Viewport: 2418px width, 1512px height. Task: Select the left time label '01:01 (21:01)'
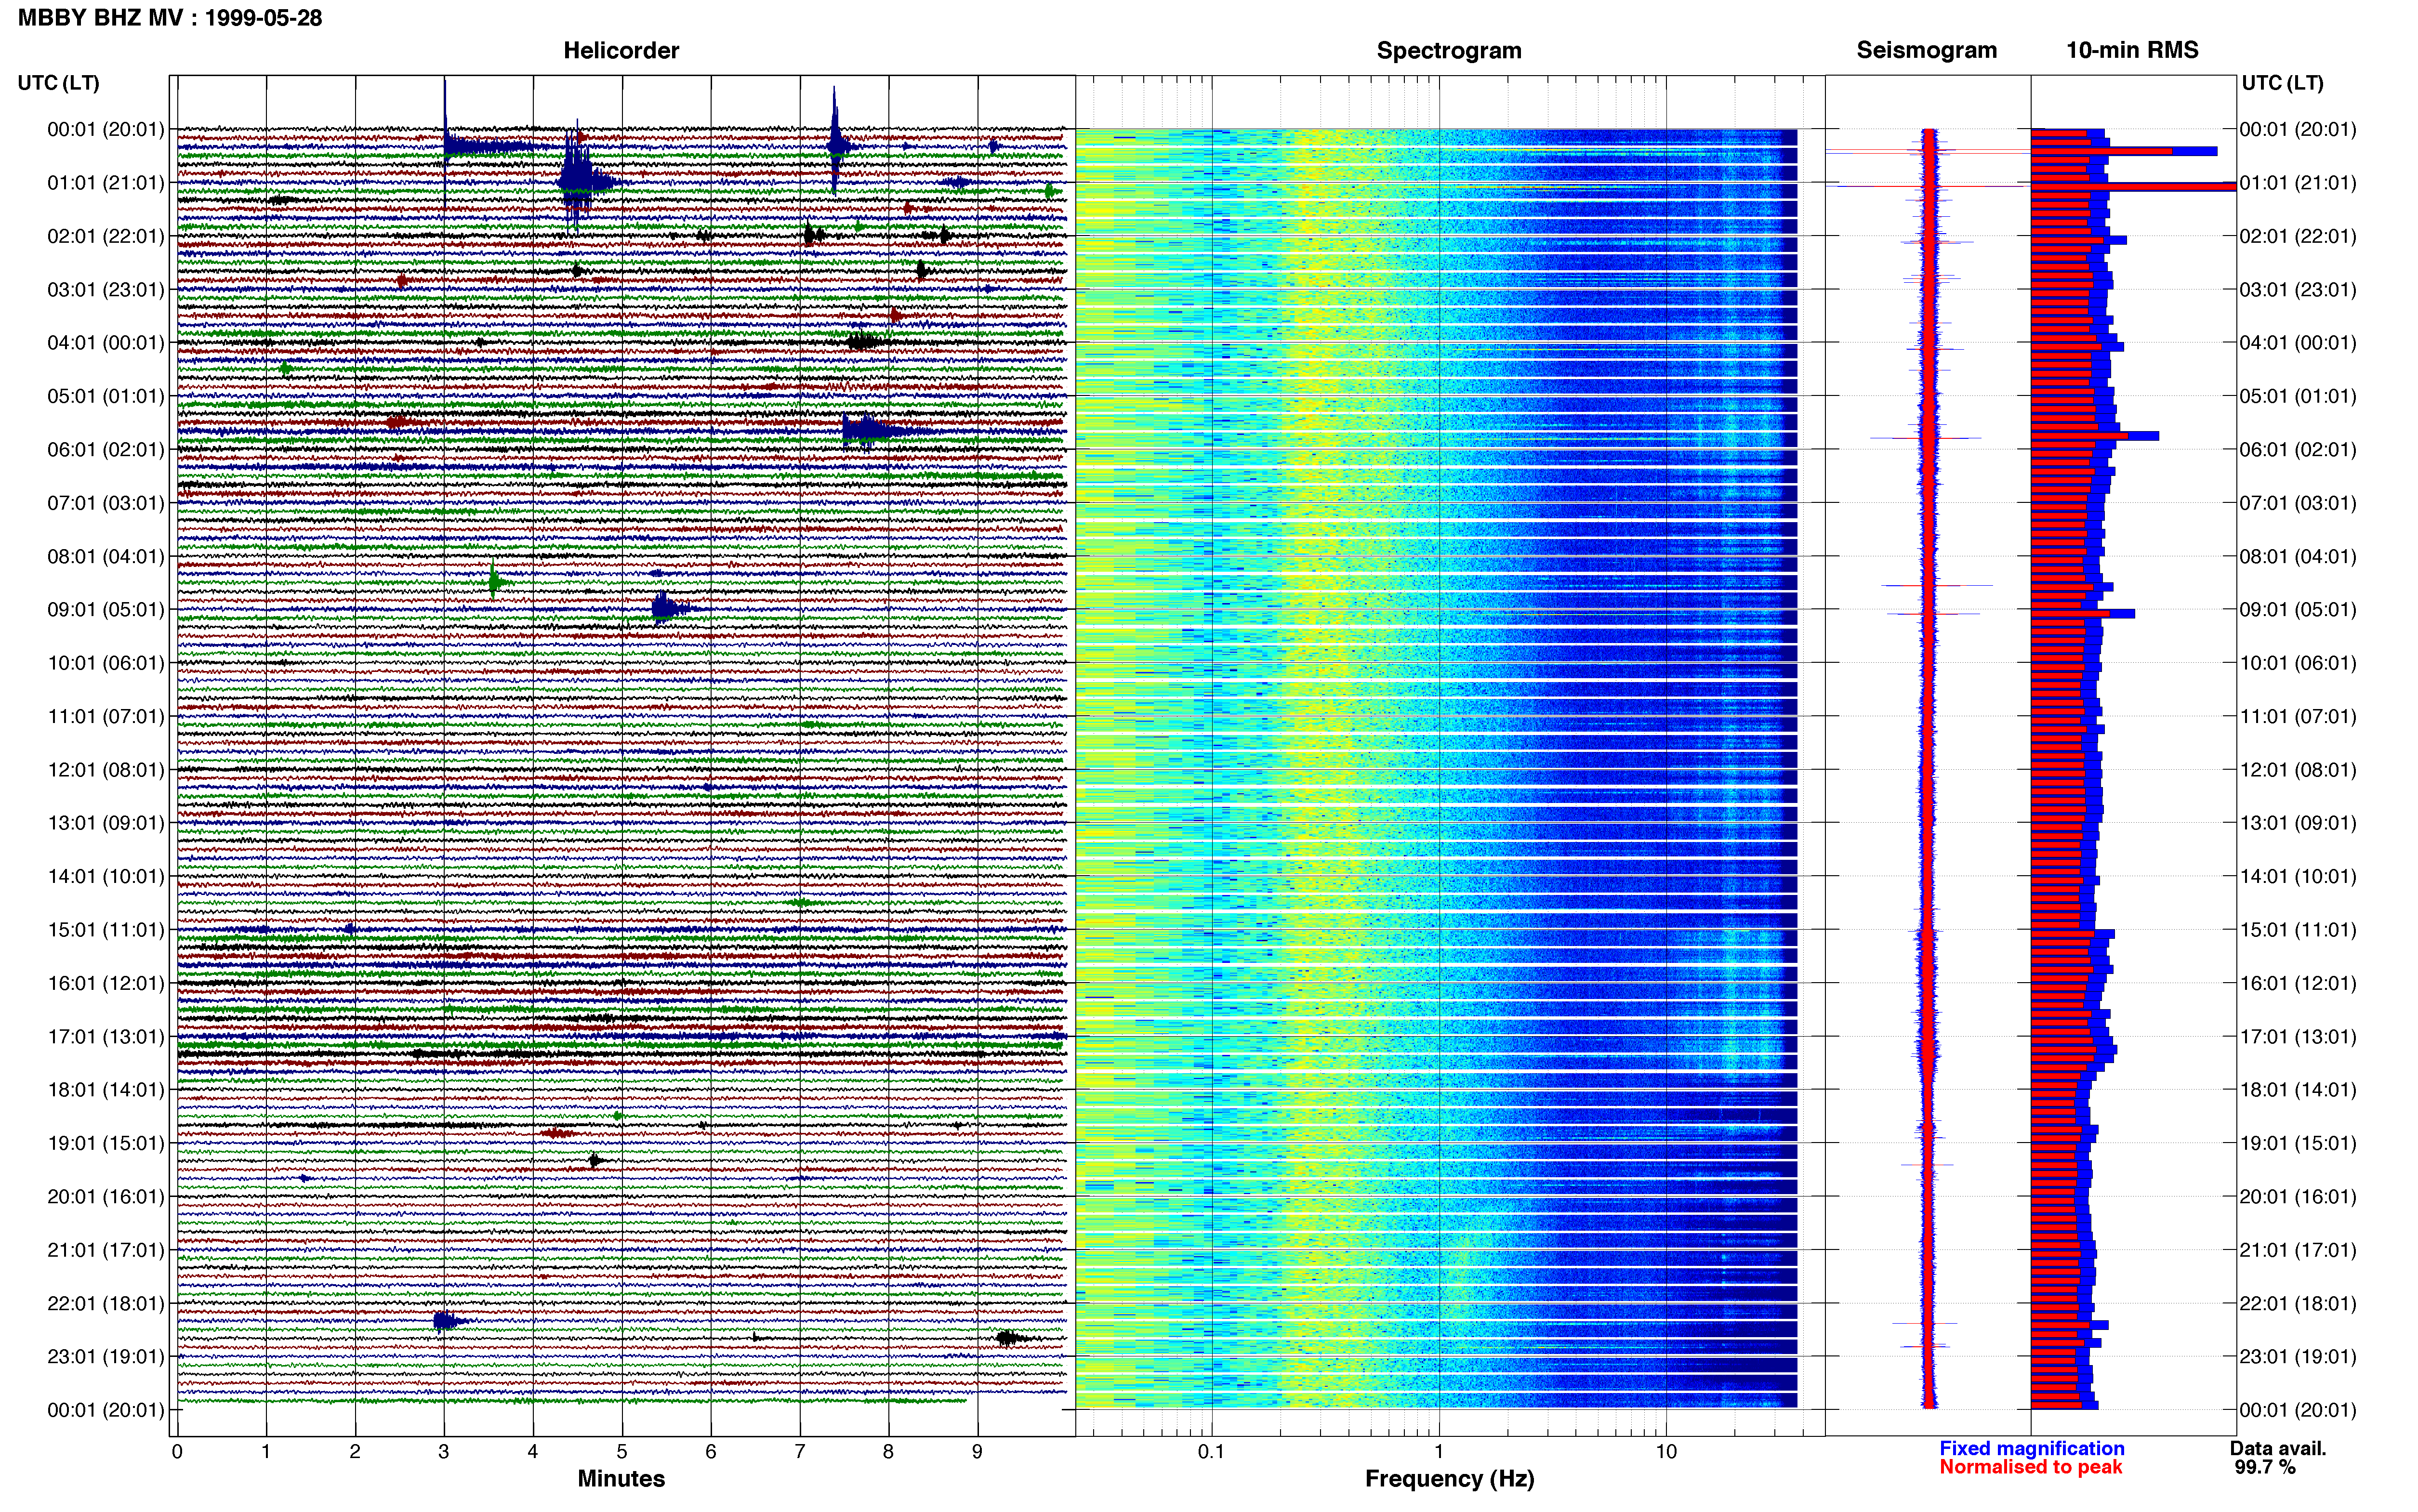(105, 183)
